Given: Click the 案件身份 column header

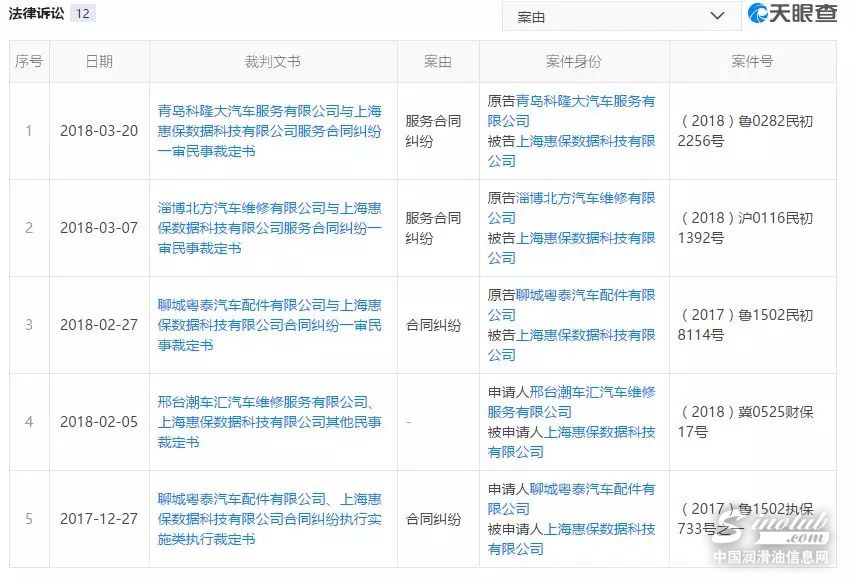Looking at the screenshot, I should coord(574,62).
